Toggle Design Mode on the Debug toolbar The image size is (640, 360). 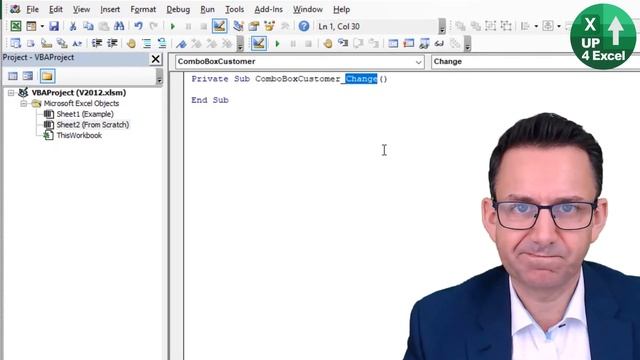[259, 43]
